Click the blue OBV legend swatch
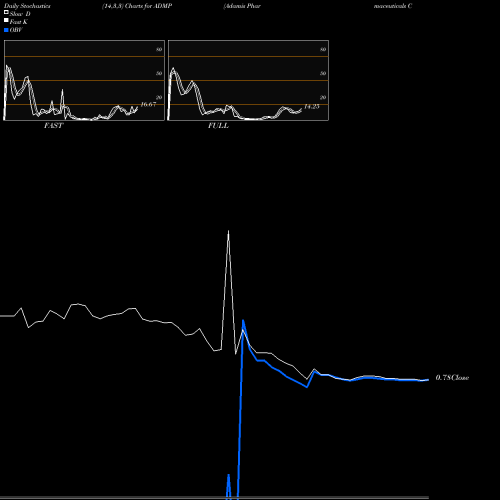This screenshot has width=500, height=500. point(6,30)
